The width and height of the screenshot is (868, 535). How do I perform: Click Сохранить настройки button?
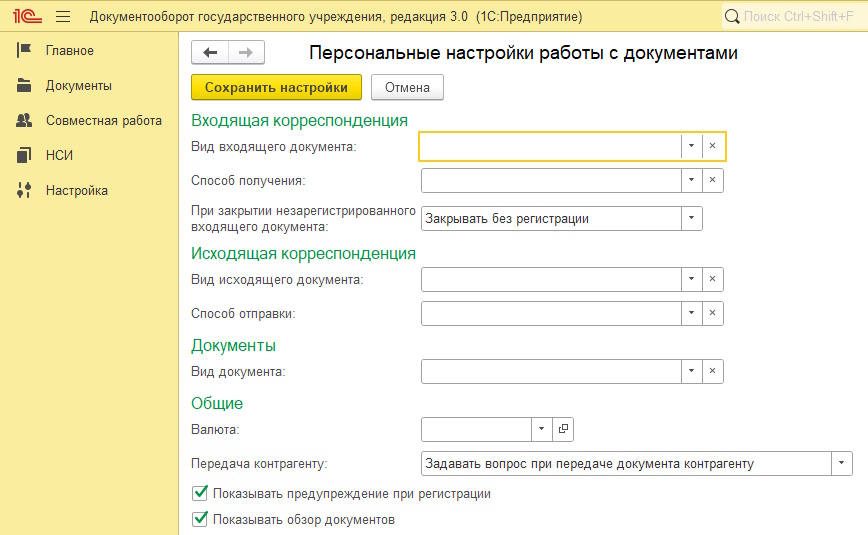pyautogui.click(x=276, y=88)
